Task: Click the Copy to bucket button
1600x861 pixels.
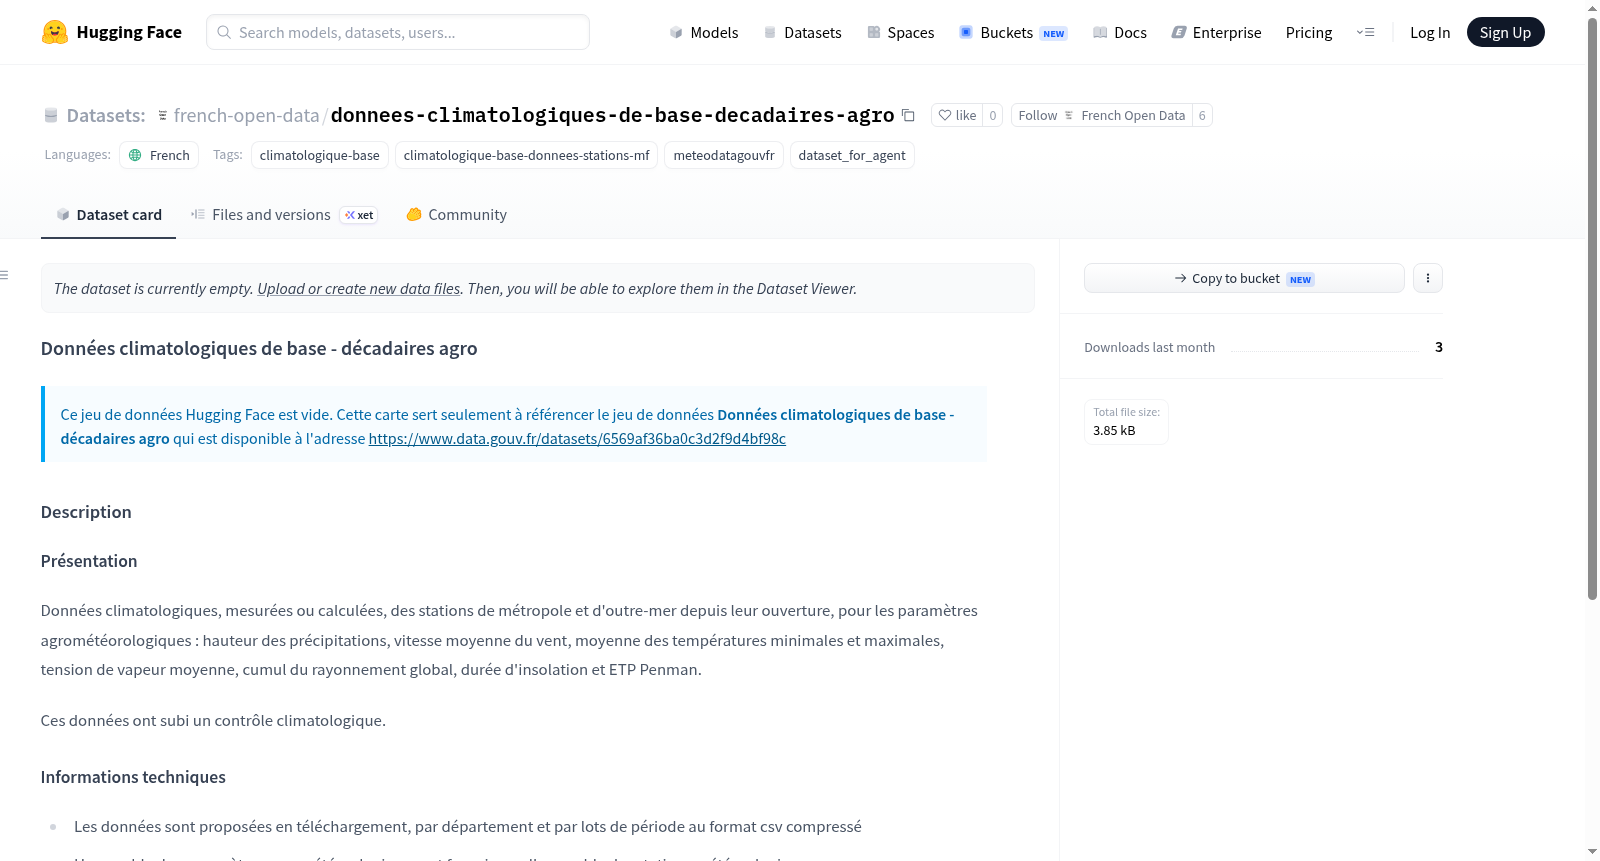Action: click(x=1244, y=278)
